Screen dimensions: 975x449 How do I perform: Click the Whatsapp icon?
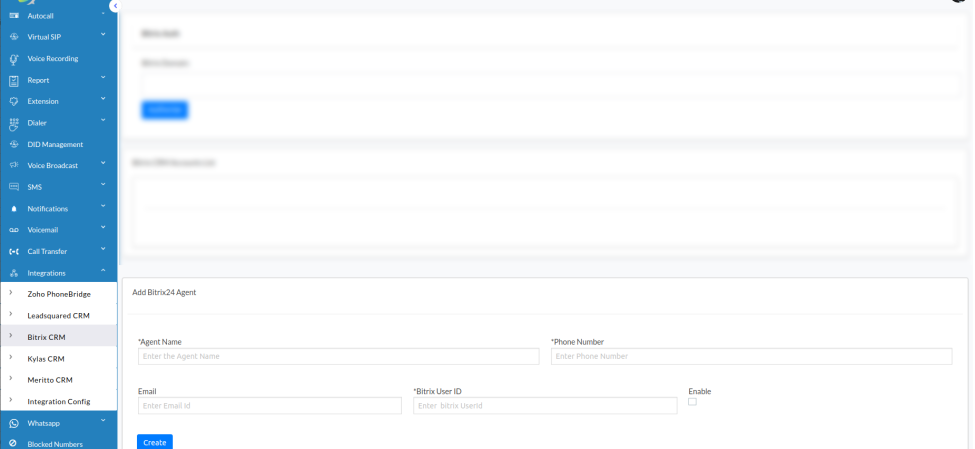pos(14,424)
